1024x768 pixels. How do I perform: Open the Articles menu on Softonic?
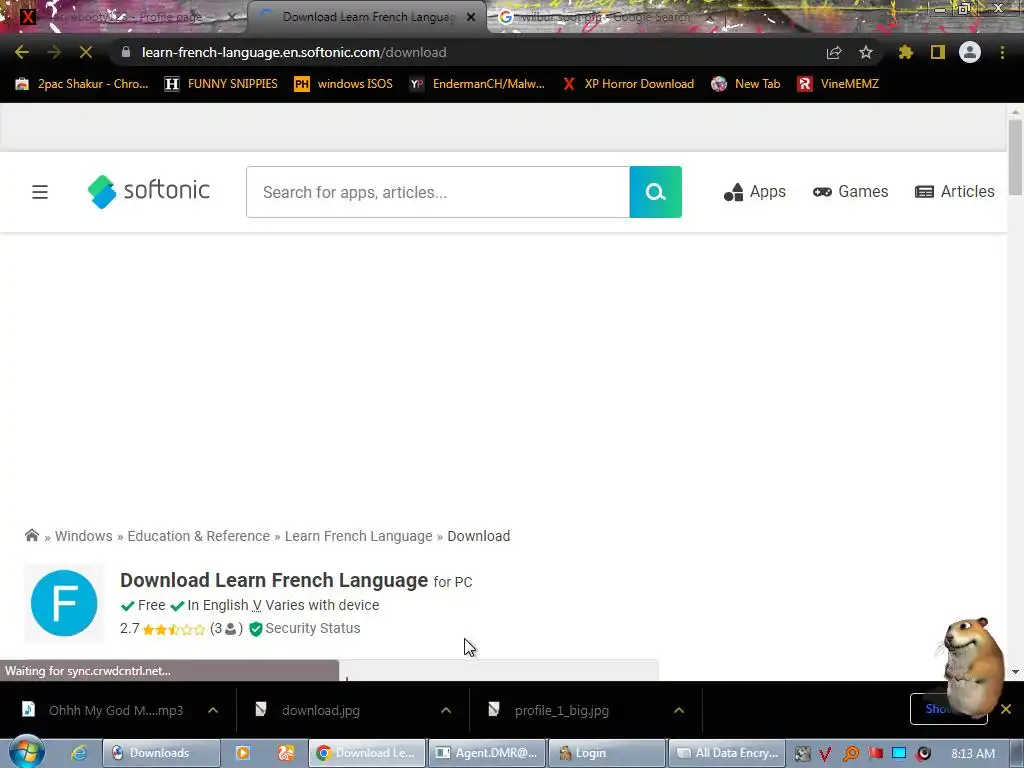(955, 191)
